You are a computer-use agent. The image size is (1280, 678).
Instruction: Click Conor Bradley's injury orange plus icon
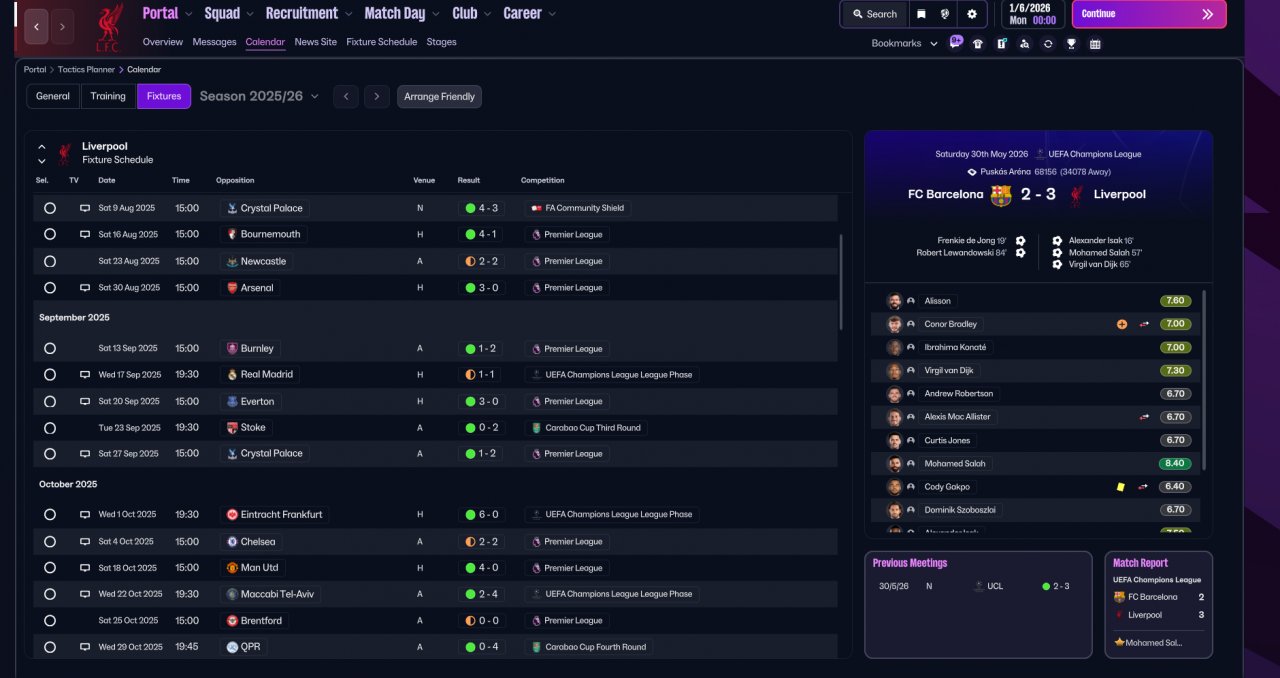point(1122,324)
